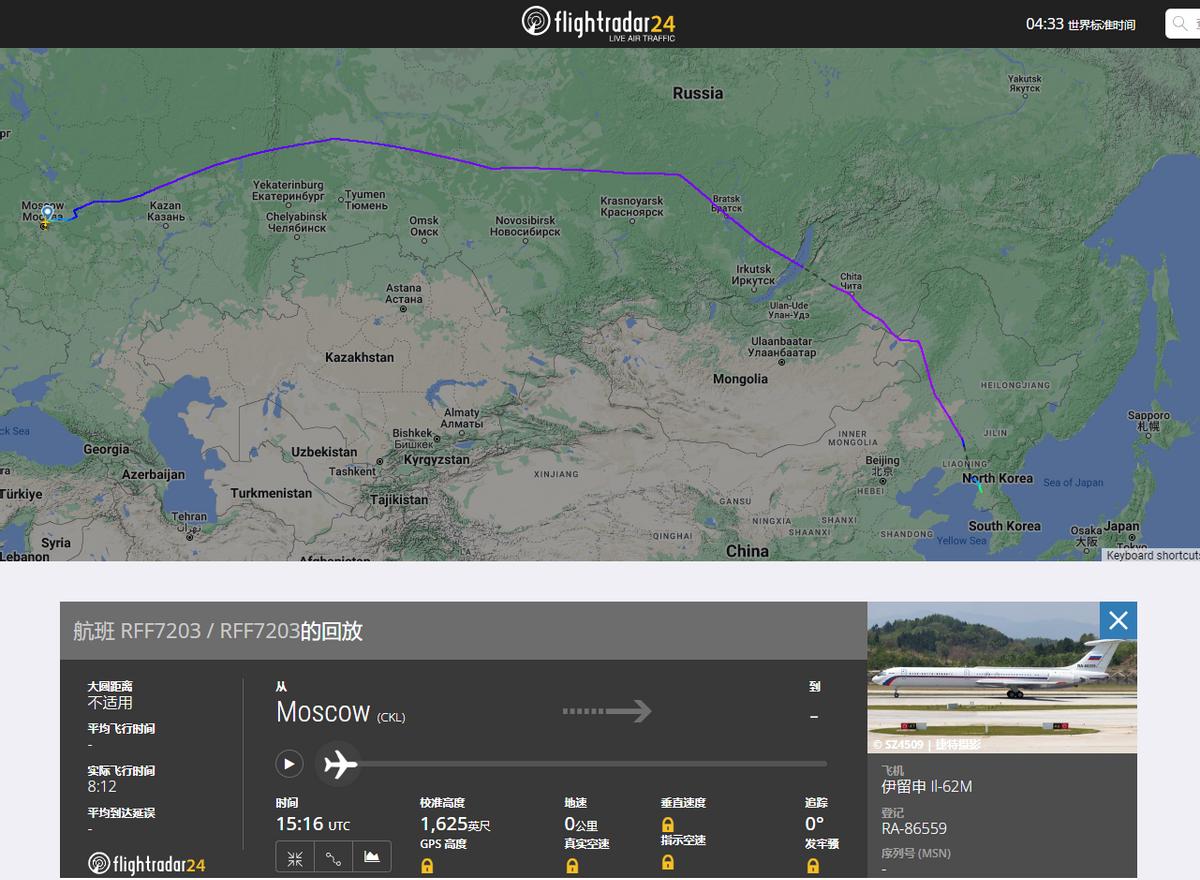Open the Il-62M aircraft photo
This screenshot has width=1200, height=880.
tap(1002, 677)
